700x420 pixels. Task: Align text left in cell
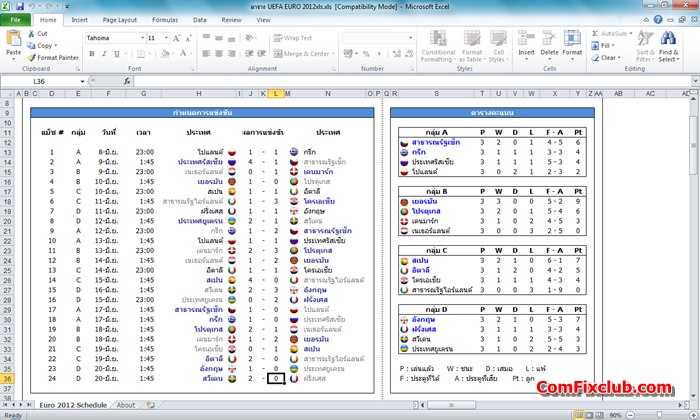coord(206,54)
